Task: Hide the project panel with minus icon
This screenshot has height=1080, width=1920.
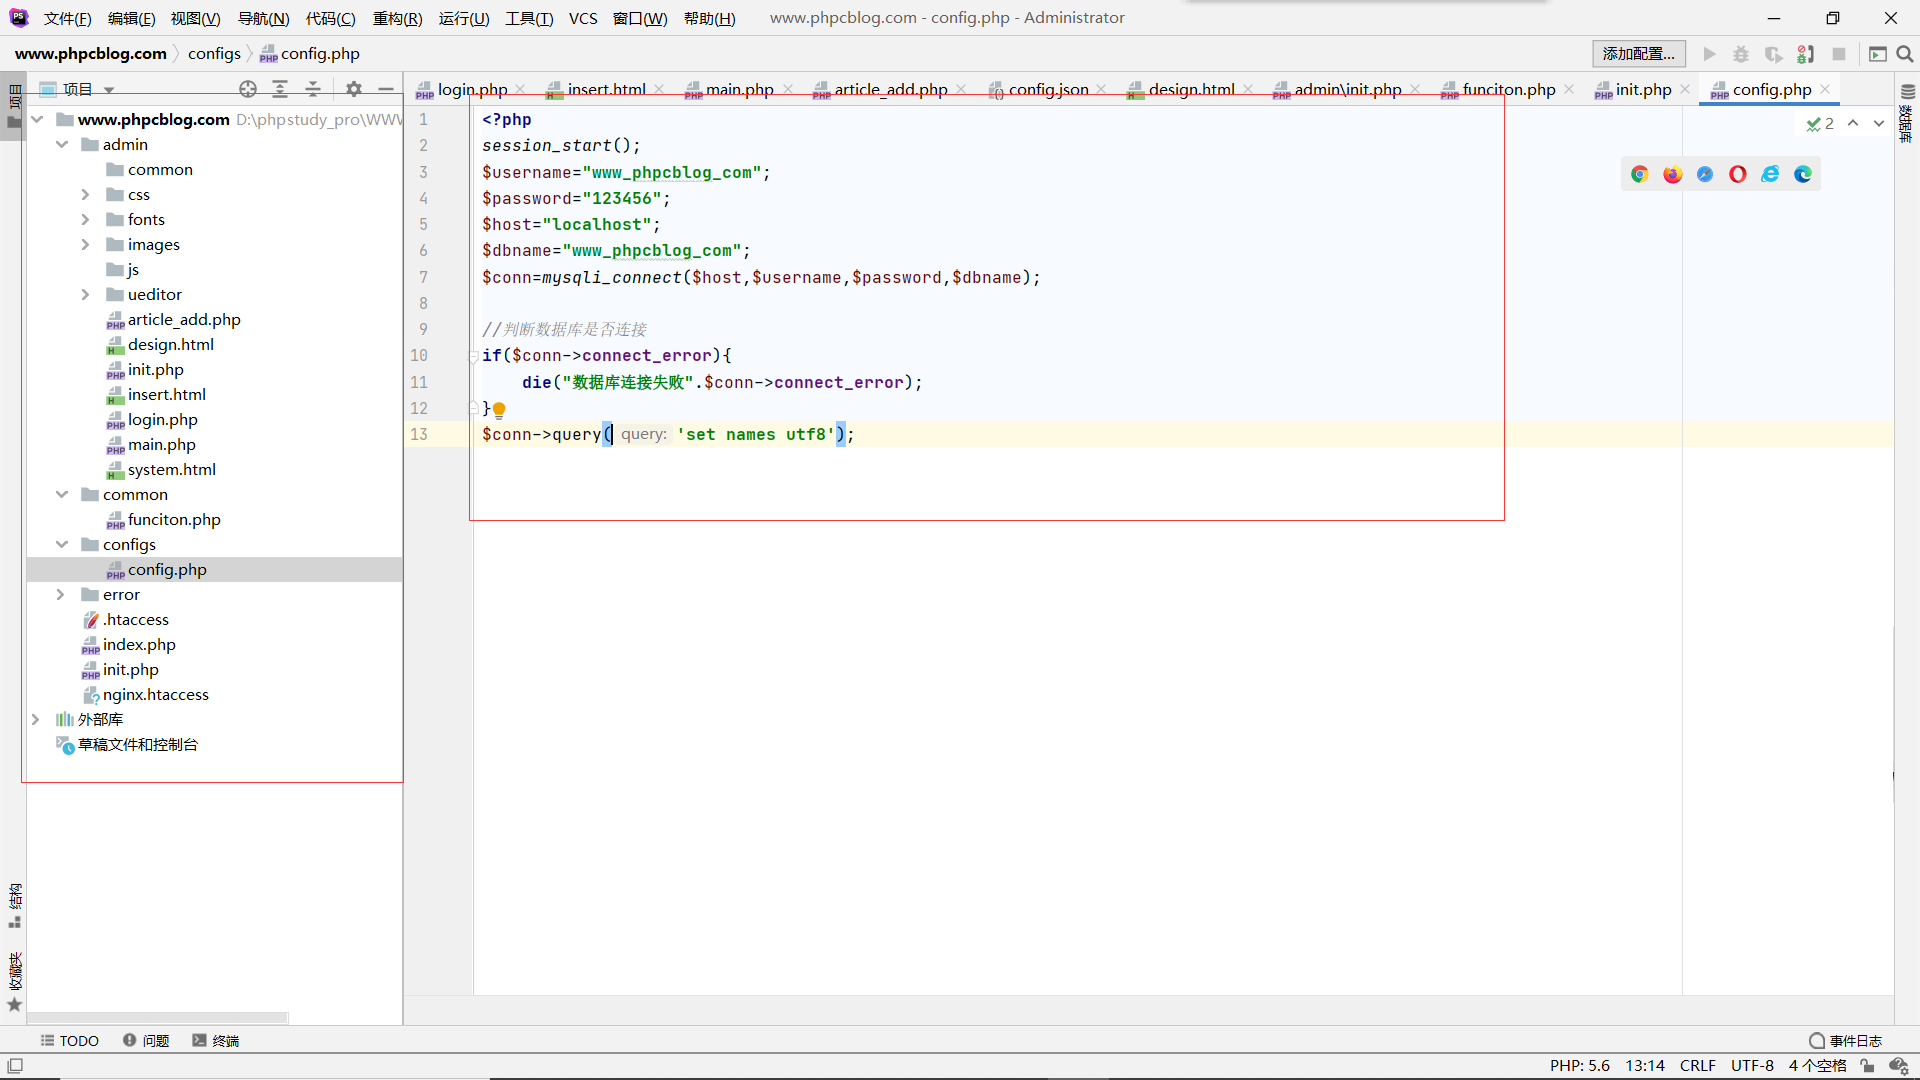Action: [x=386, y=89]
